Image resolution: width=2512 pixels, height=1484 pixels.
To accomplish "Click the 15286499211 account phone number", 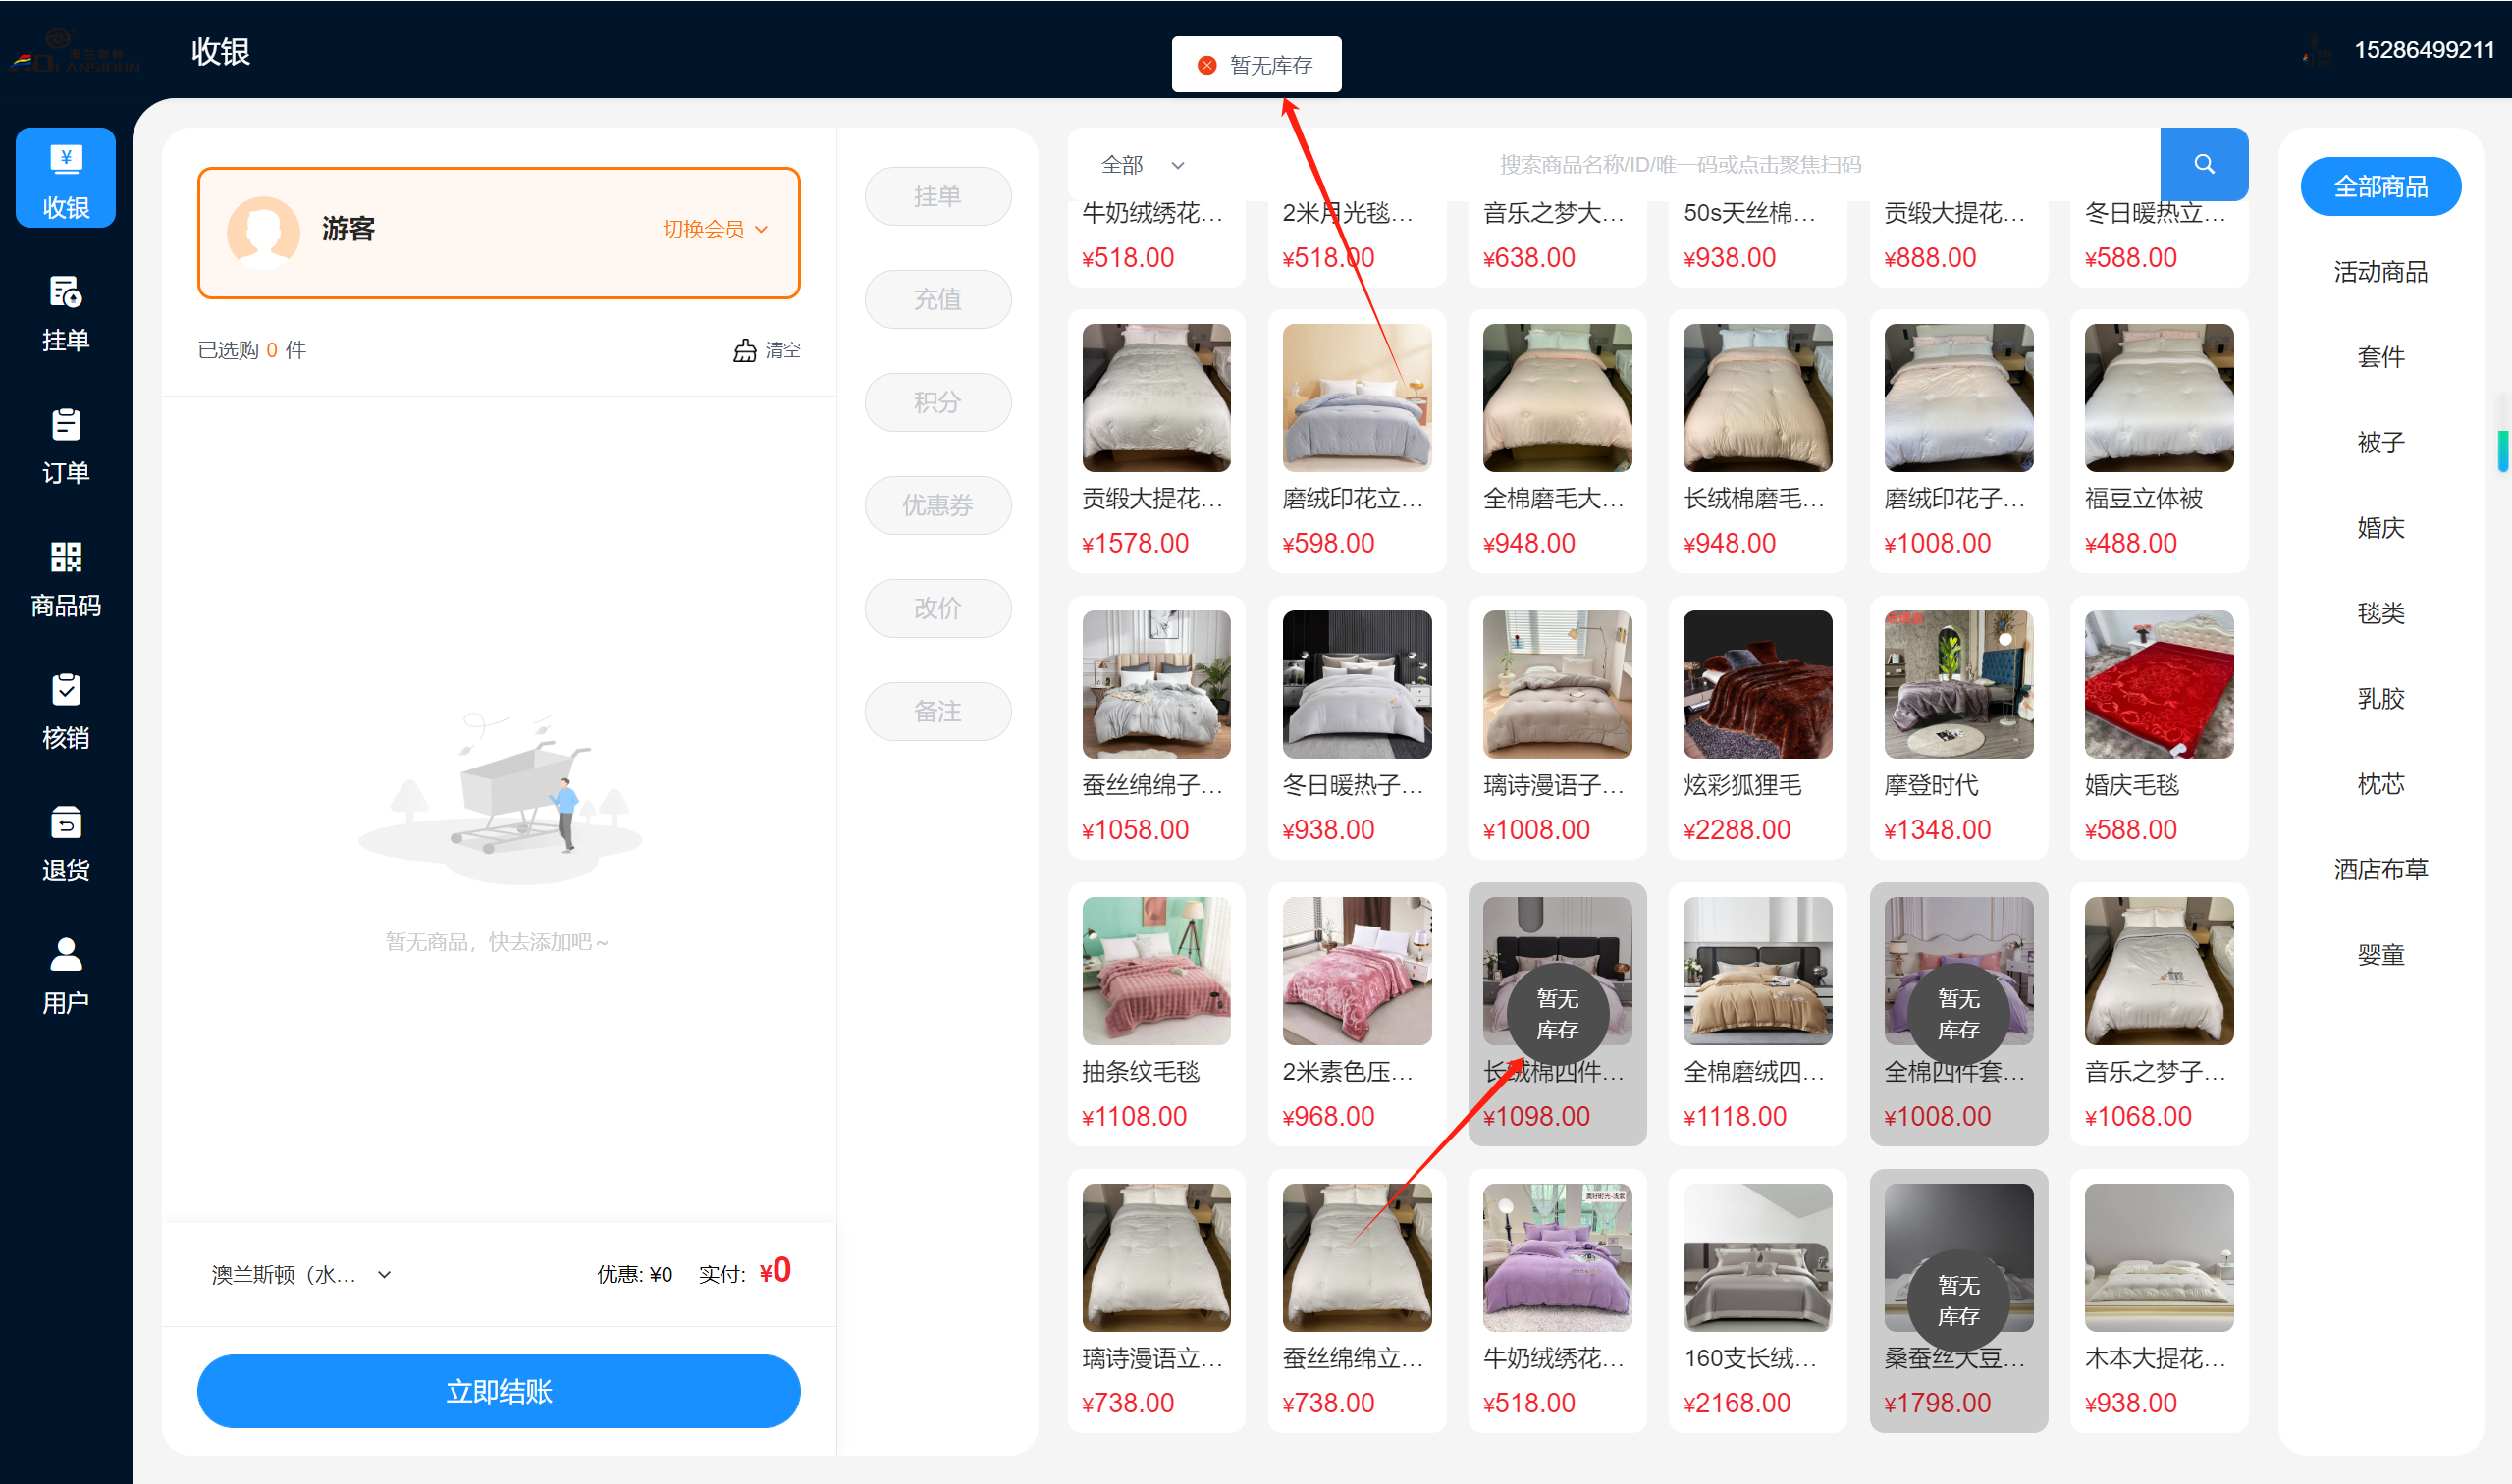I will click(x=2424, y=50).
